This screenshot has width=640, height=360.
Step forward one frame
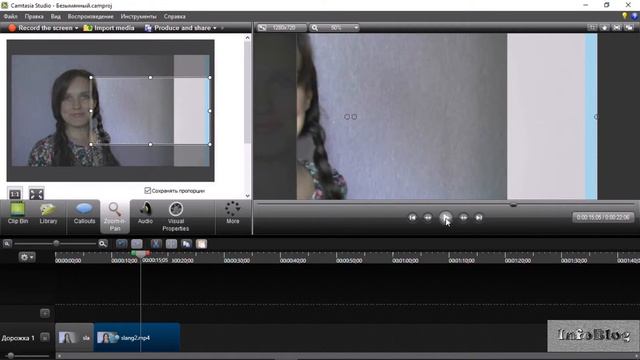464,218
